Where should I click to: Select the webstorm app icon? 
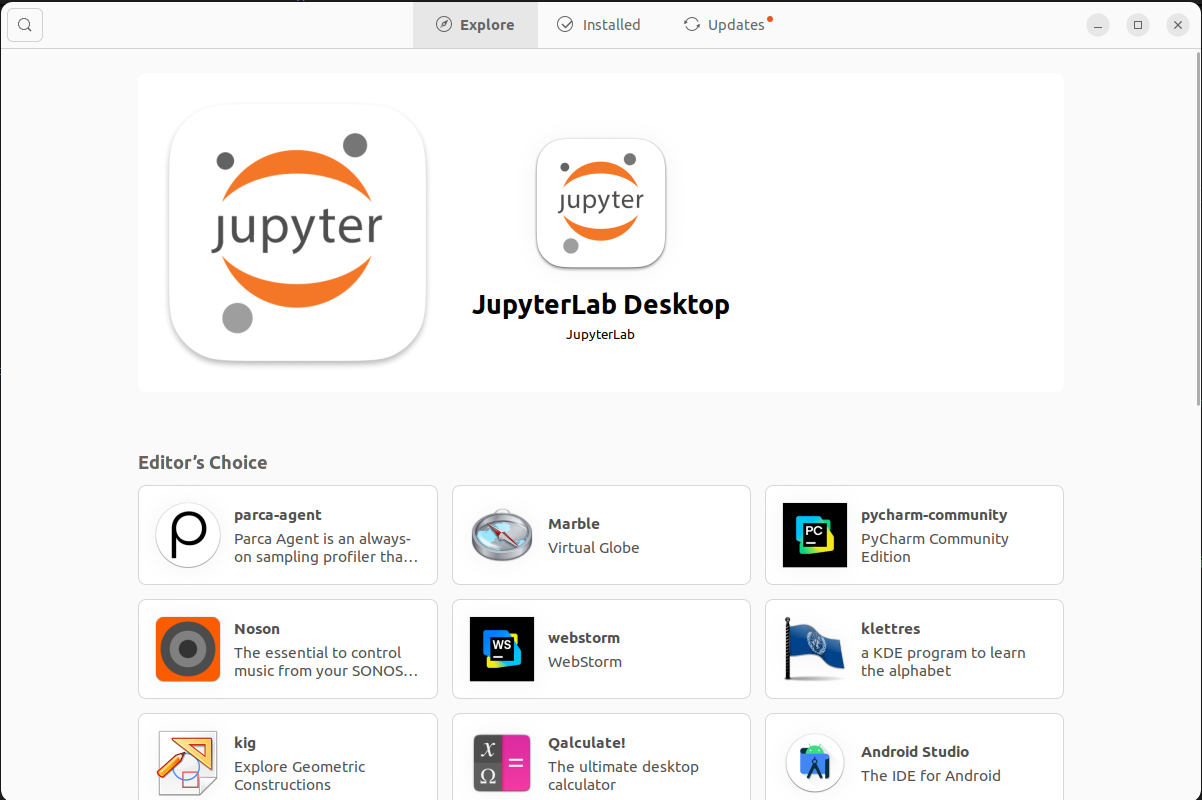coord(501,649)
